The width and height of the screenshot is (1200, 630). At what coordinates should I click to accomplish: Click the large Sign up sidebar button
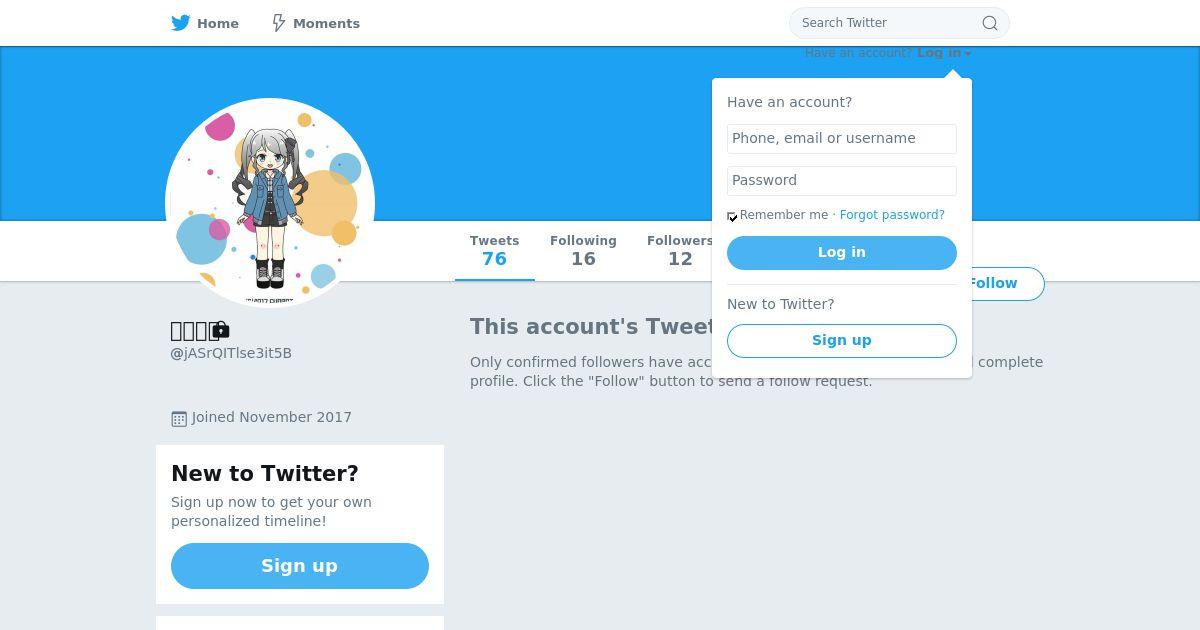point(300,566)
